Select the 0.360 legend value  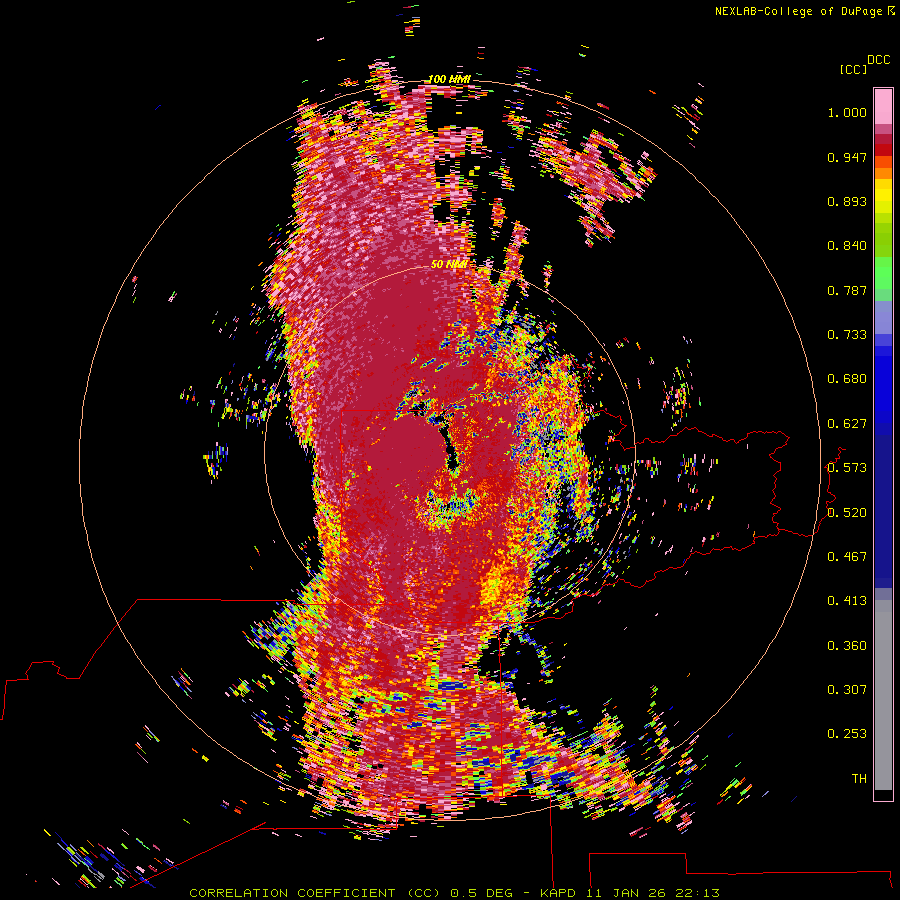[x=847, y=646]
